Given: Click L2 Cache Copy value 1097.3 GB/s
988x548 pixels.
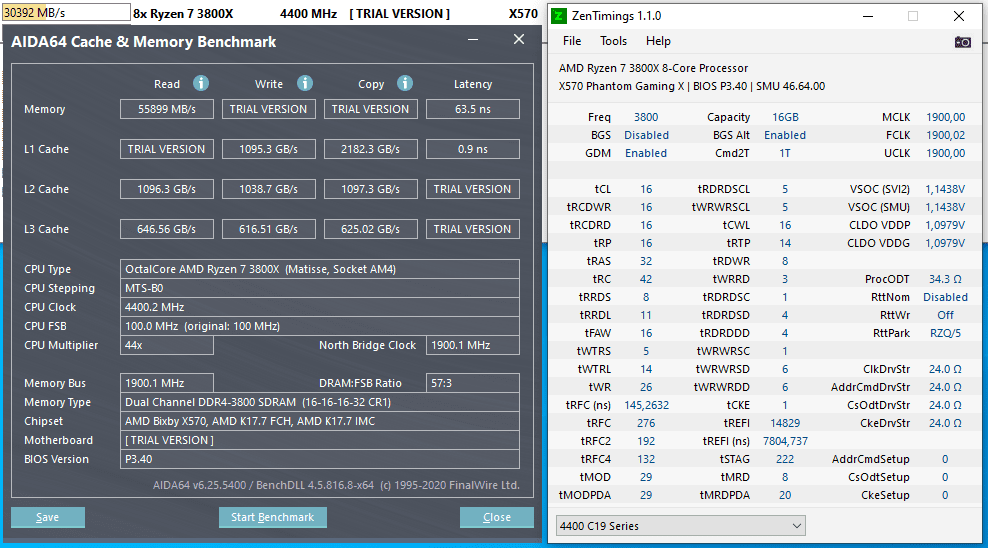Looking at the screenshot, I should pyautogui.click(x=370, y=189).
